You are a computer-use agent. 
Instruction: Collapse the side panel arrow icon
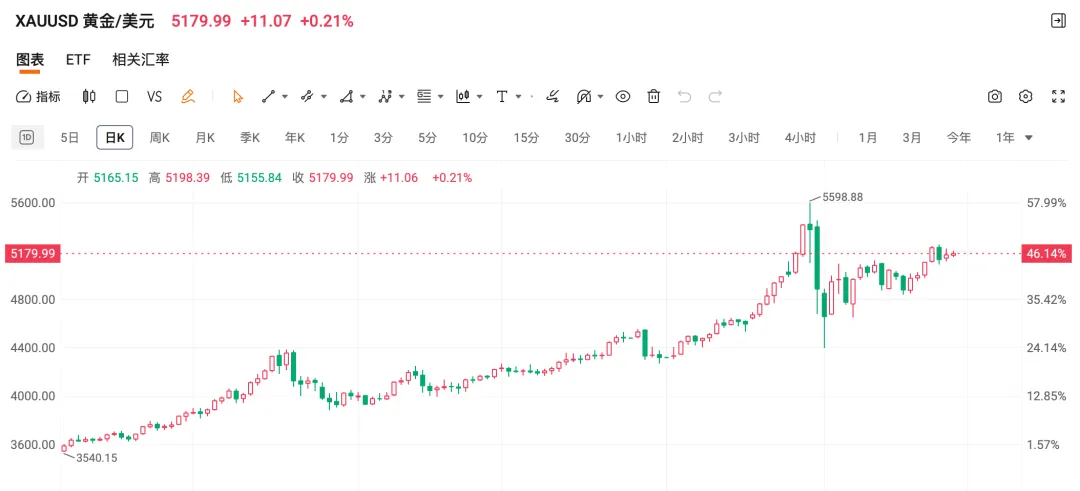click(1058, 21)
